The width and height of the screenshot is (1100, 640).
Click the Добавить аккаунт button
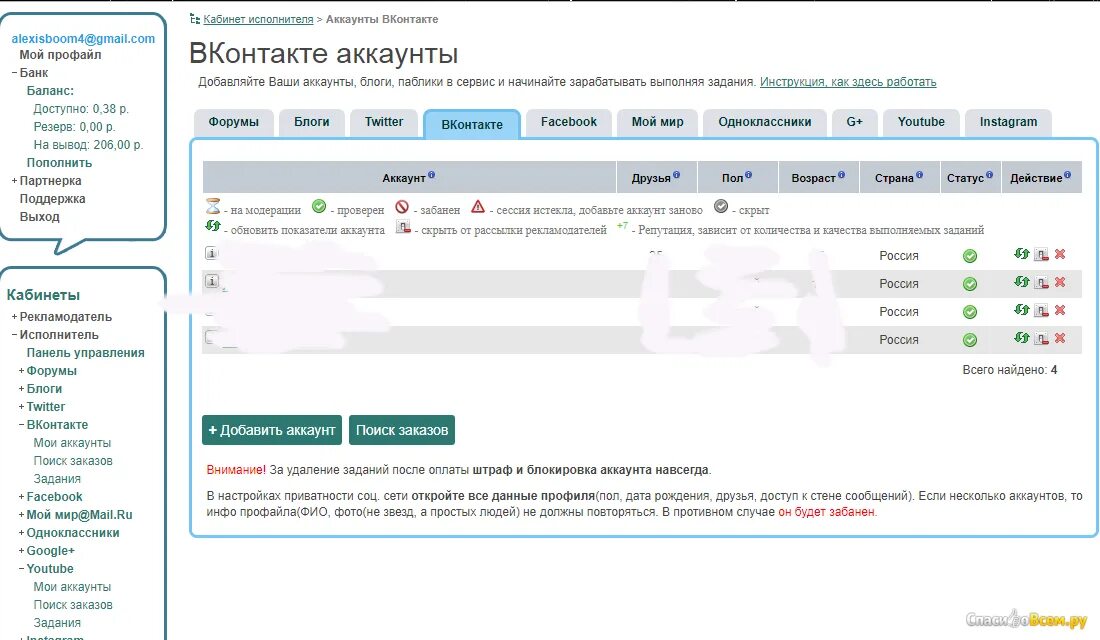tap(272, 430)
